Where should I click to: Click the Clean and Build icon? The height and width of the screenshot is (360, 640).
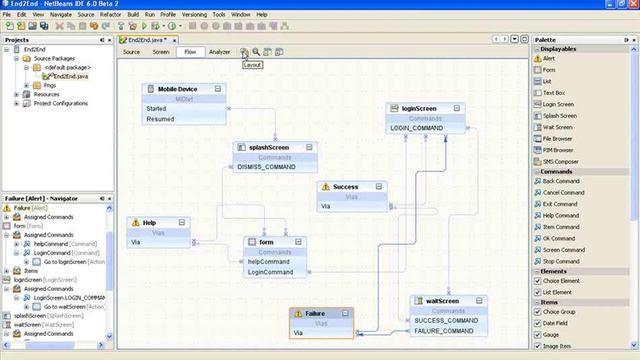click(x=132, y=26)
